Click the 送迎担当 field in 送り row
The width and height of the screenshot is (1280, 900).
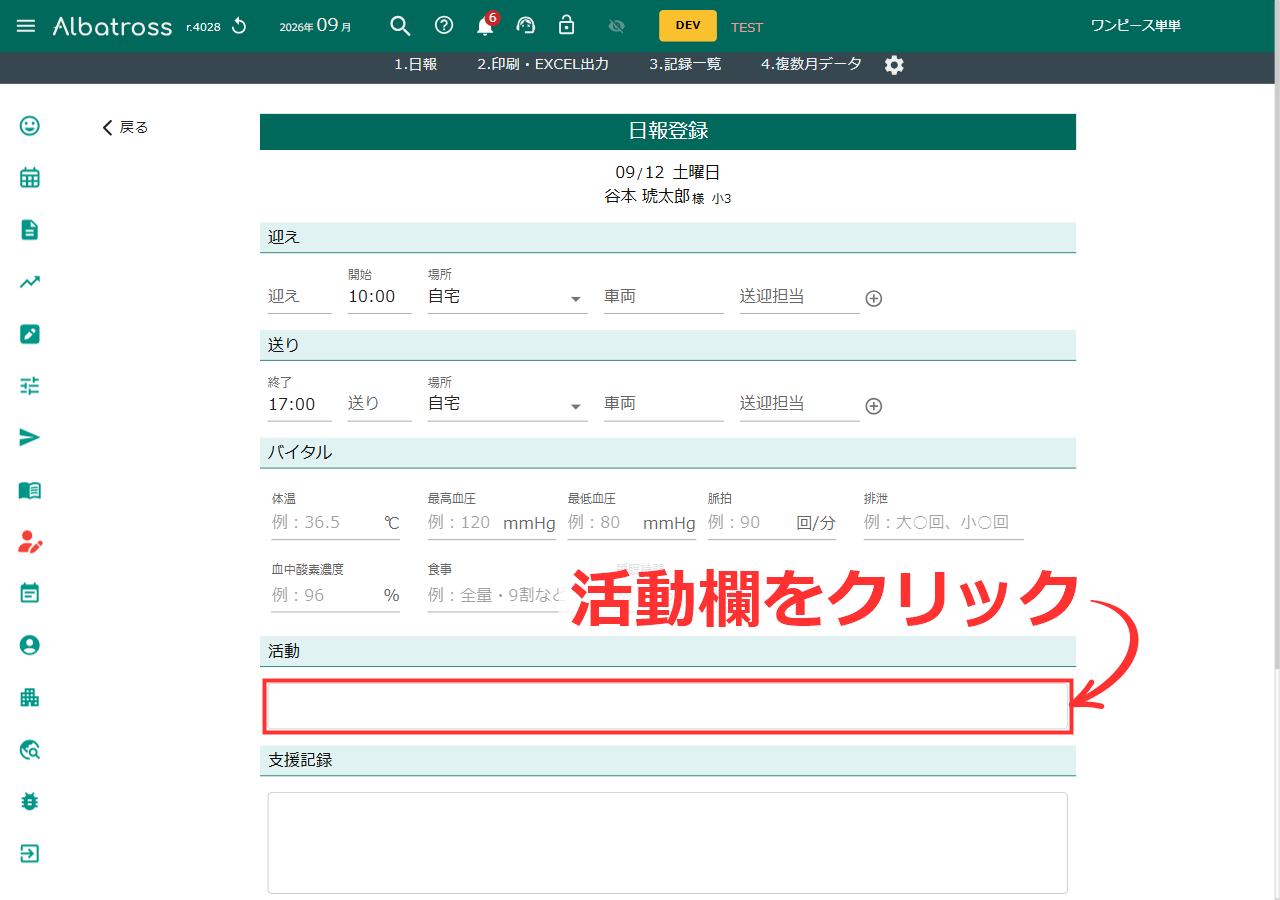click(x=800, y=404)
